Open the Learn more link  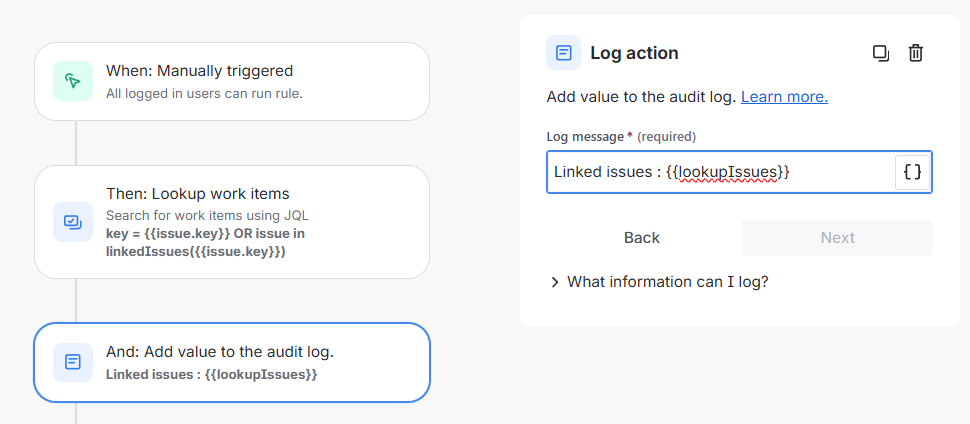784,97
